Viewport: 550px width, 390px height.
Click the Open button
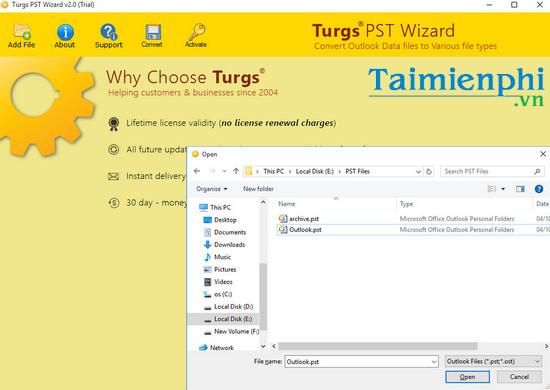(468, 377)
